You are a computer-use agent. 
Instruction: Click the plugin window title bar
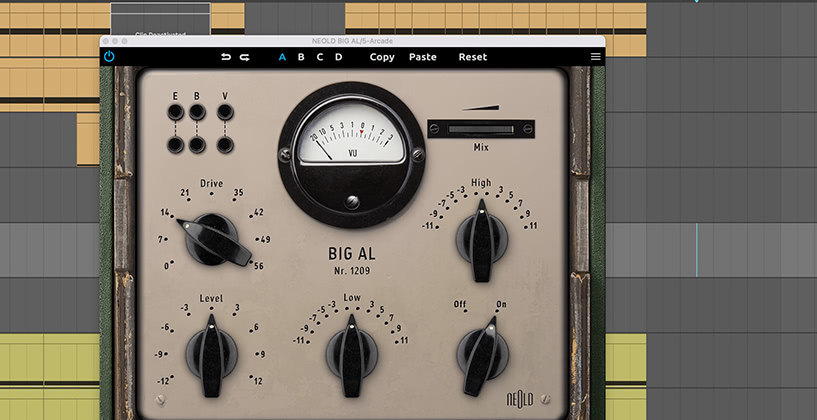tap(352, 41)
